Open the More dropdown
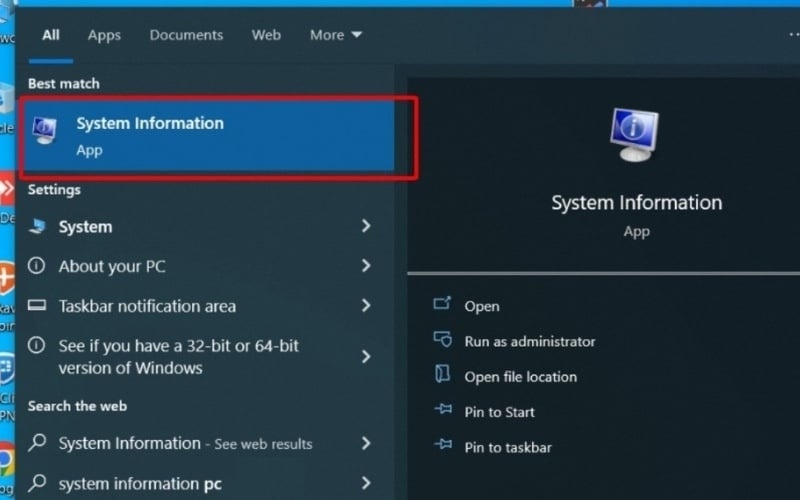The image size is (800, 500). (336, 35)
